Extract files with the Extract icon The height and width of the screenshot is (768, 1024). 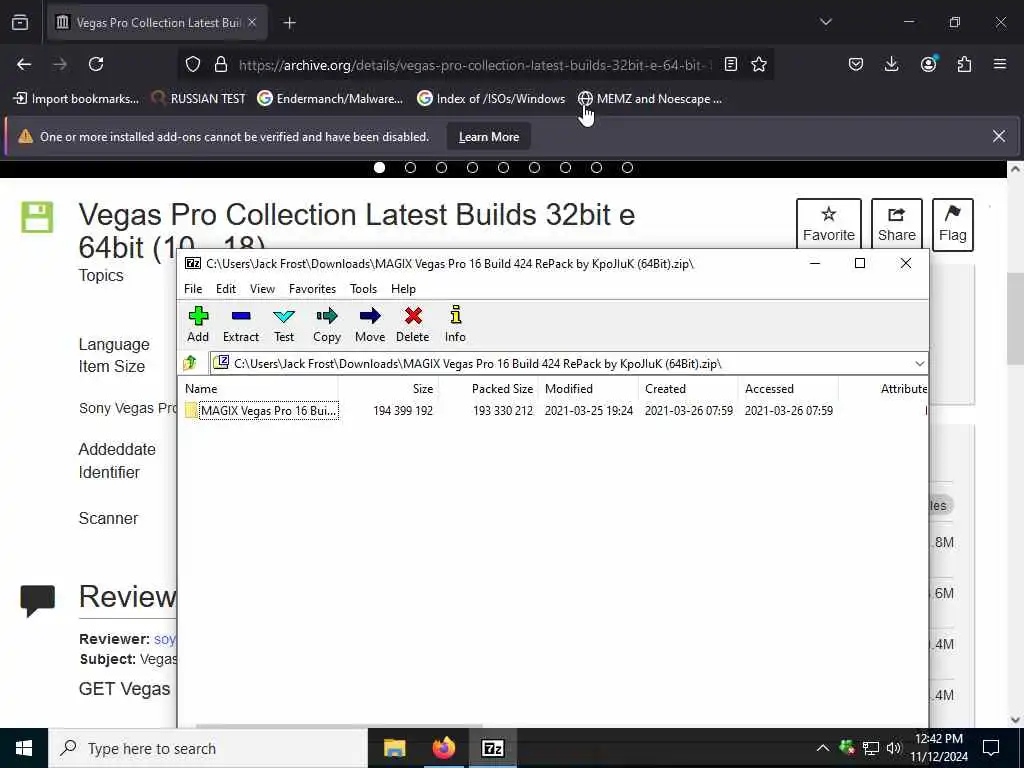coord(241,325)
